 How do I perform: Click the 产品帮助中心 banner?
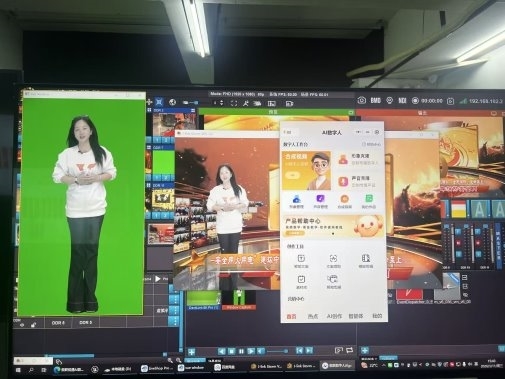(333, 226)
